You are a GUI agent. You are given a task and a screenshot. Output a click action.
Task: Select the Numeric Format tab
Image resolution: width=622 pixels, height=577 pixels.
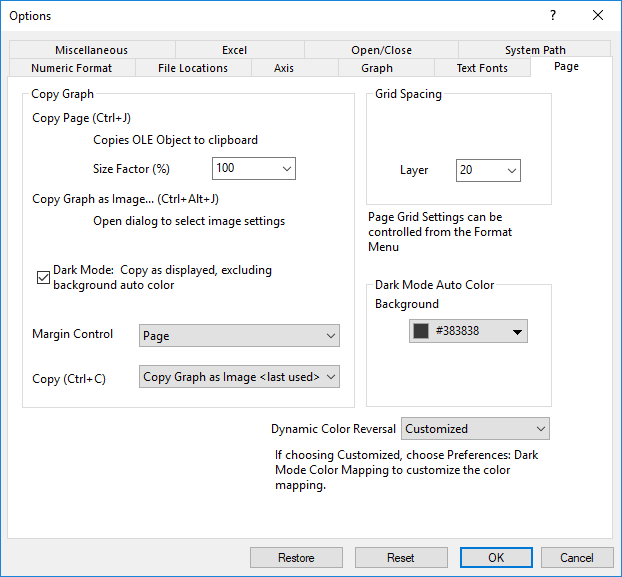click(71, 68)
